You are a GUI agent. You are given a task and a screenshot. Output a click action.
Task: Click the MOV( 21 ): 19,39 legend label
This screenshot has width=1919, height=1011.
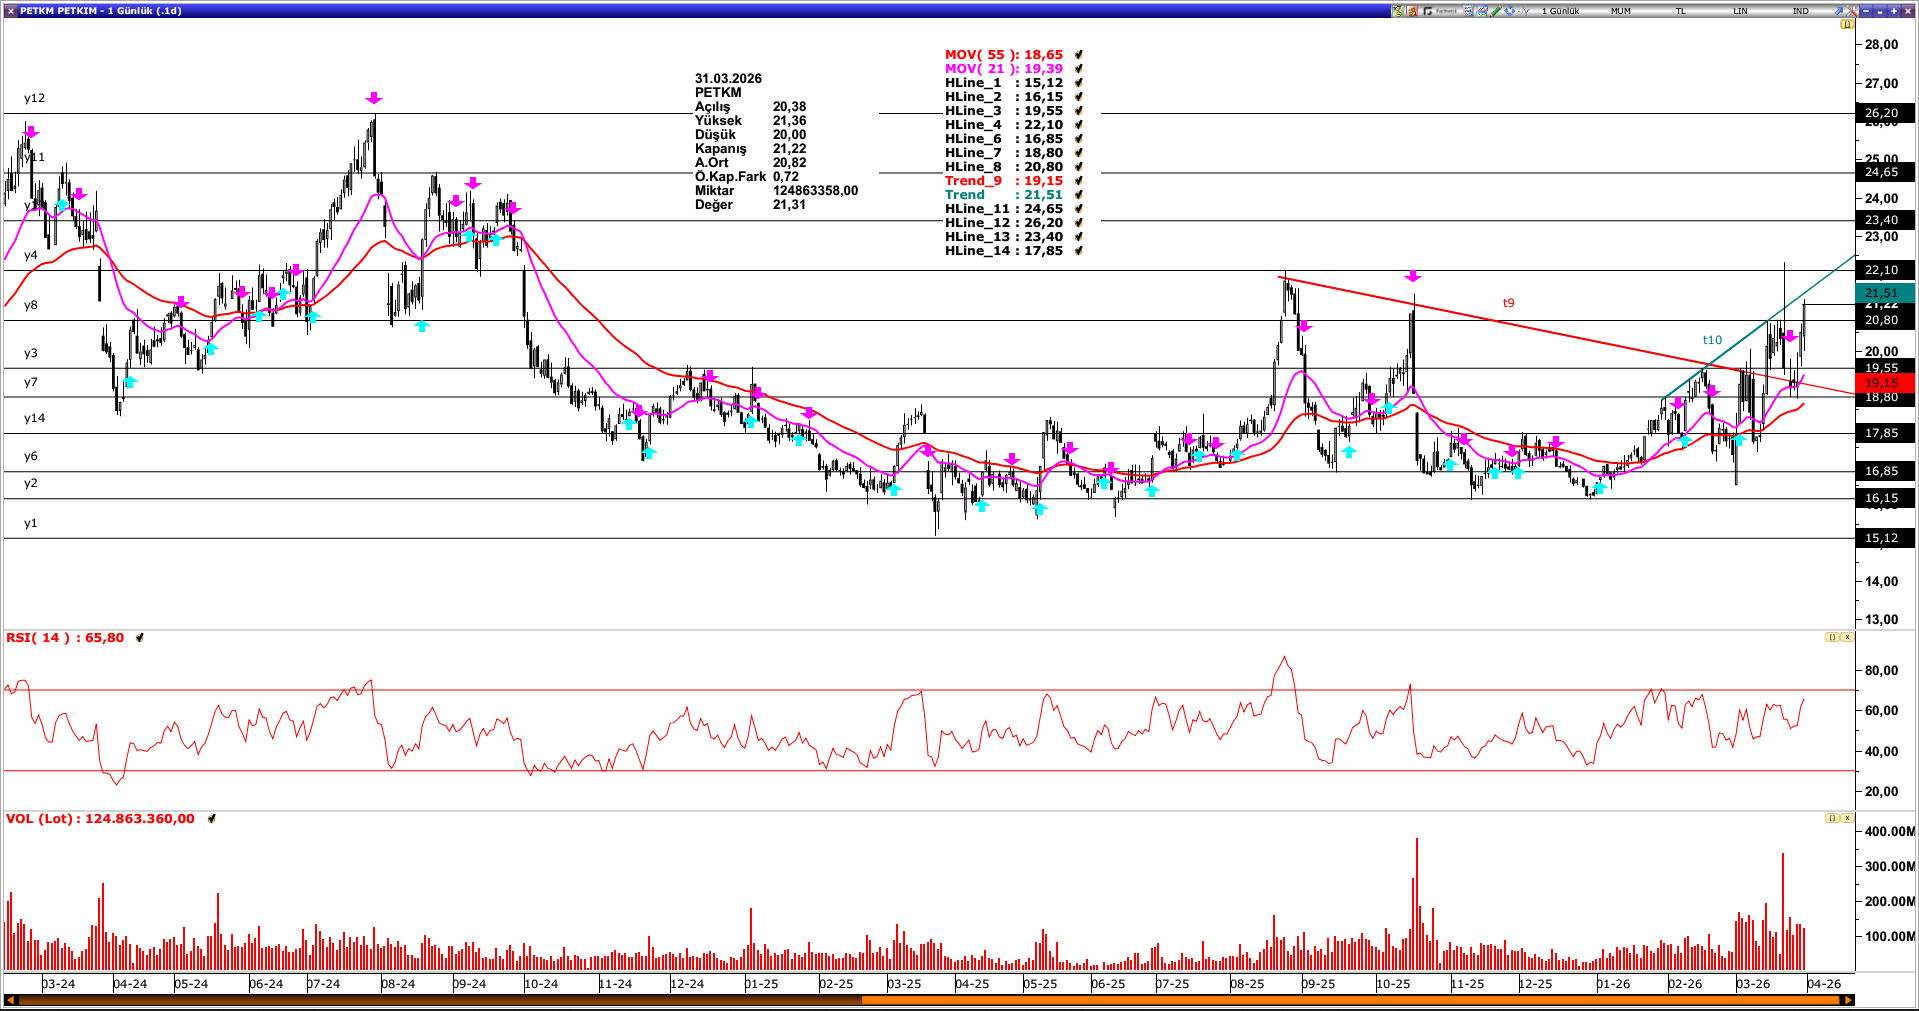click(x=1004, y=69)
